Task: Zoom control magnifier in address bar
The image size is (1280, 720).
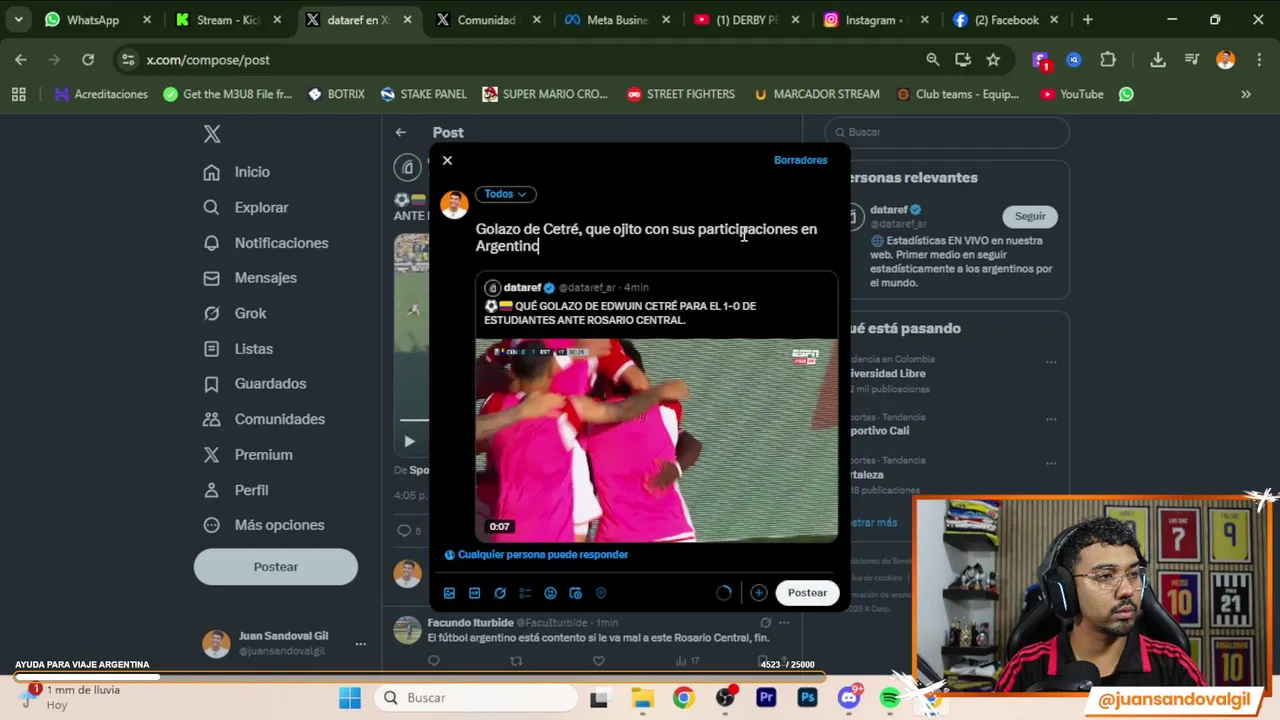Action: (933, 60)
